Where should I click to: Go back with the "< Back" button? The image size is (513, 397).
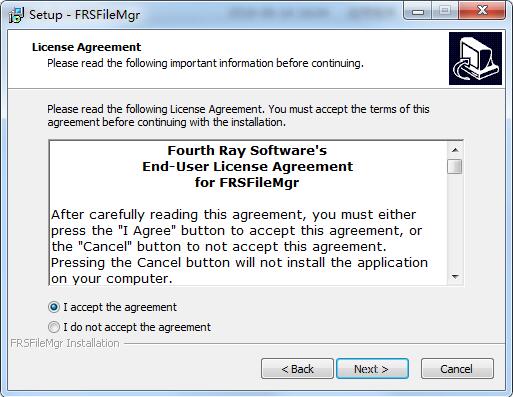point(297,369)
